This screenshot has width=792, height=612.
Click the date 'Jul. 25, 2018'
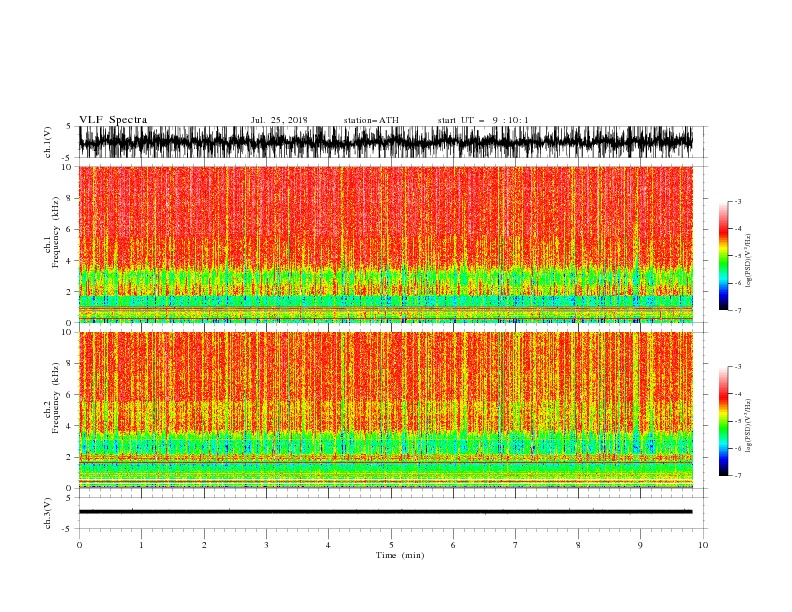pos(279,120)
